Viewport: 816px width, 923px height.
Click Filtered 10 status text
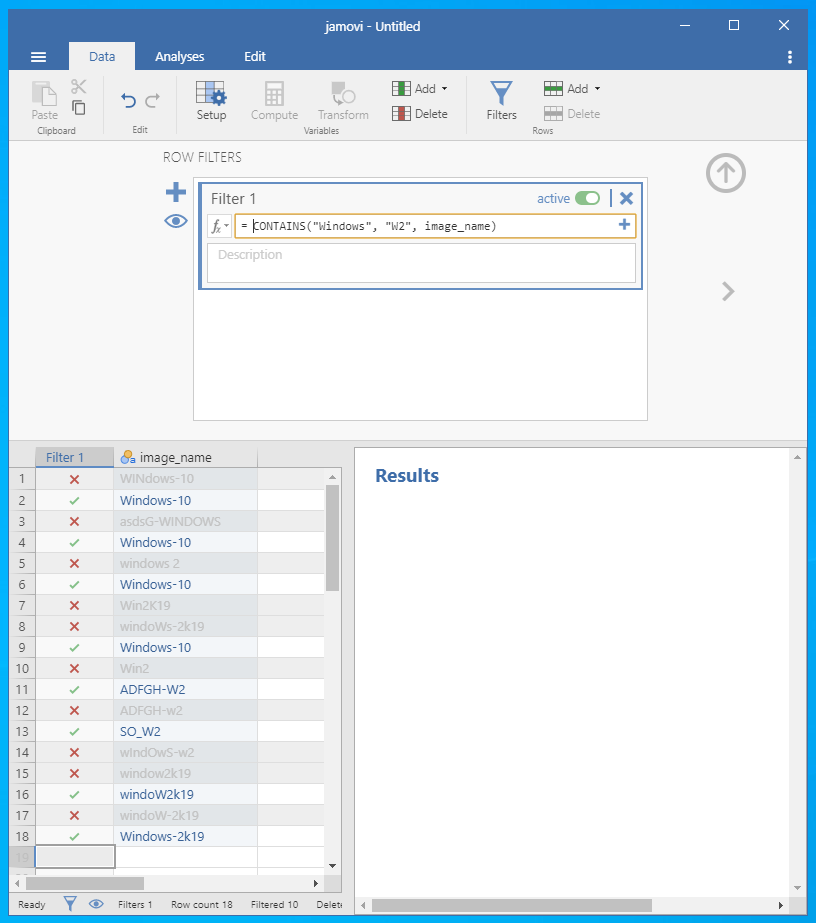[x=274, y=904]
